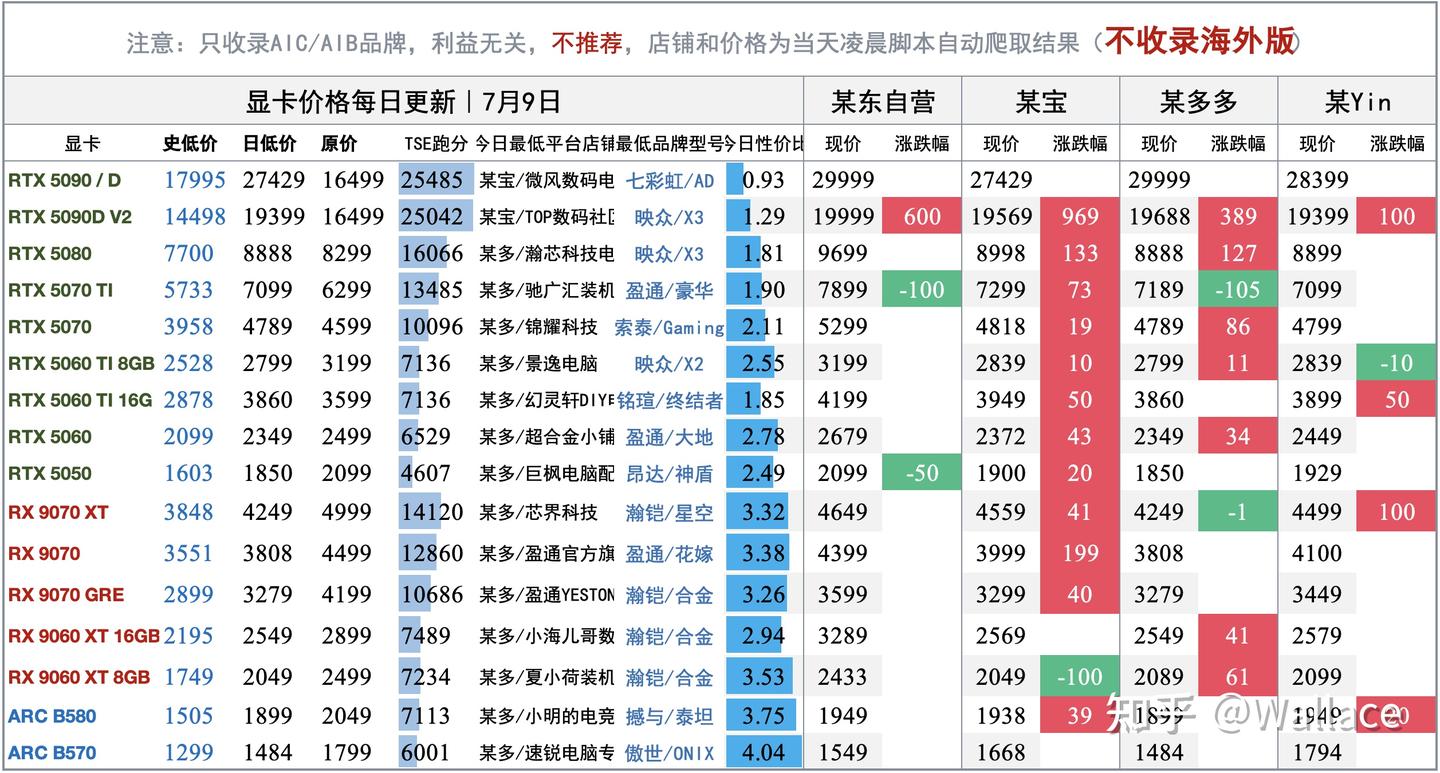Select the RTX 5090 / D row label
Image resolution: width=1440 pixels, height=773 pixels.
pos(64,181)
